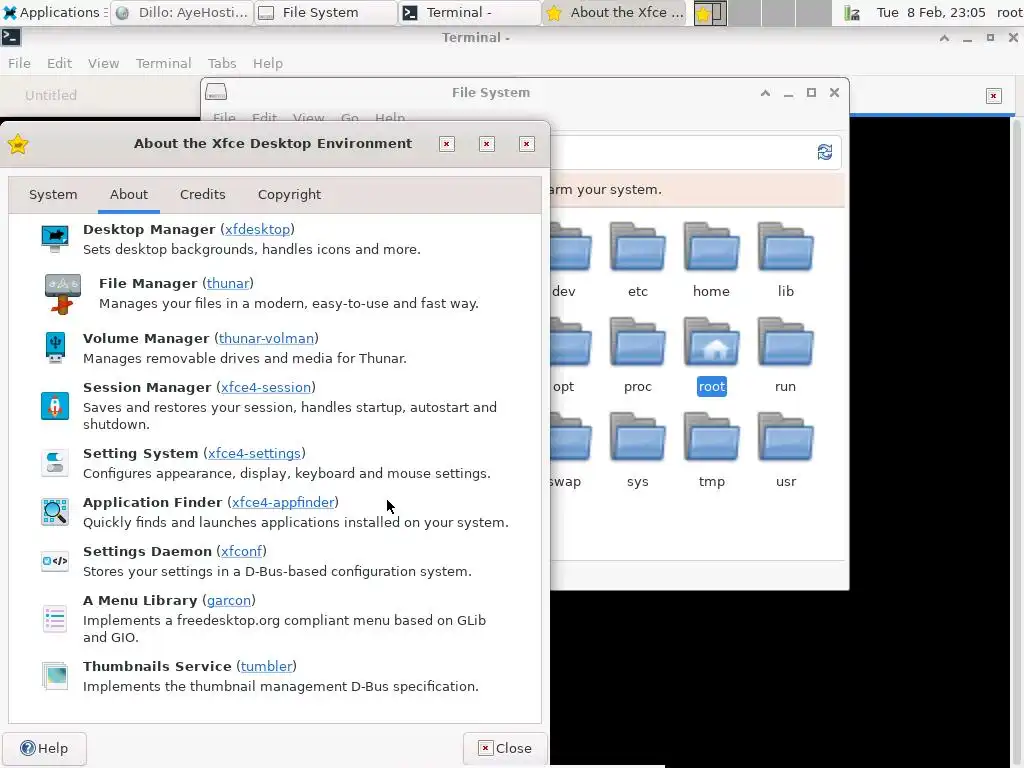
Task: Follow the tumbler link
Action: (266, 666)
